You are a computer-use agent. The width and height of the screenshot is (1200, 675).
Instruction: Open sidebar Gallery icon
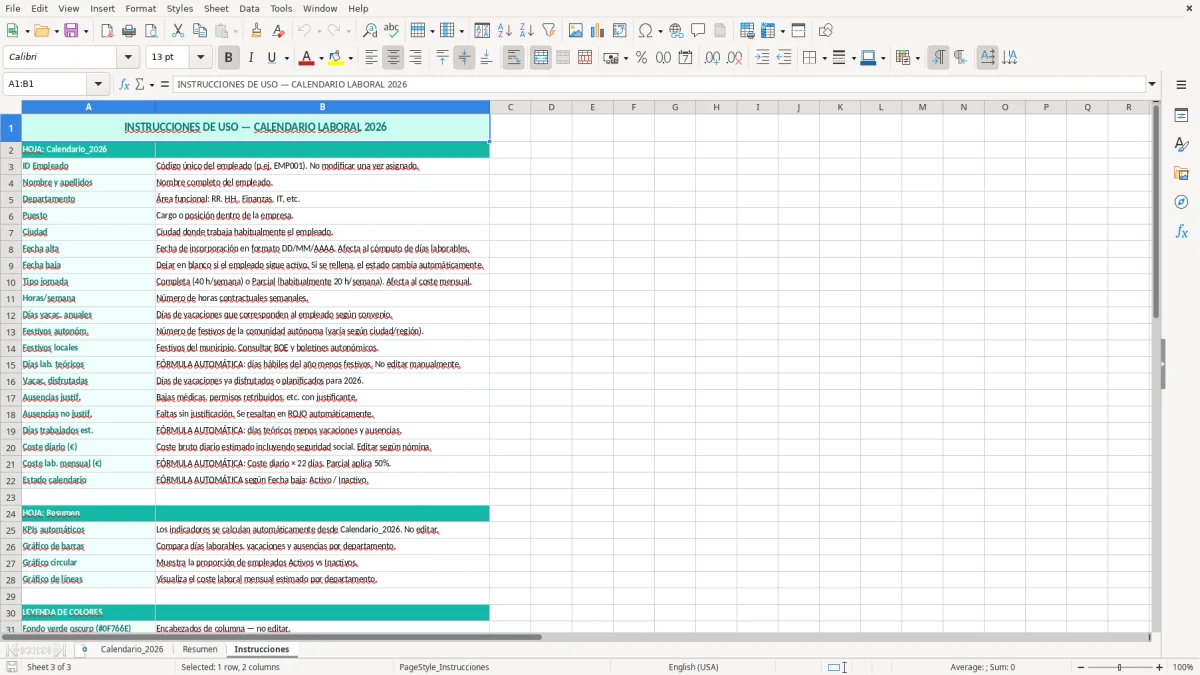point(1181,174)
